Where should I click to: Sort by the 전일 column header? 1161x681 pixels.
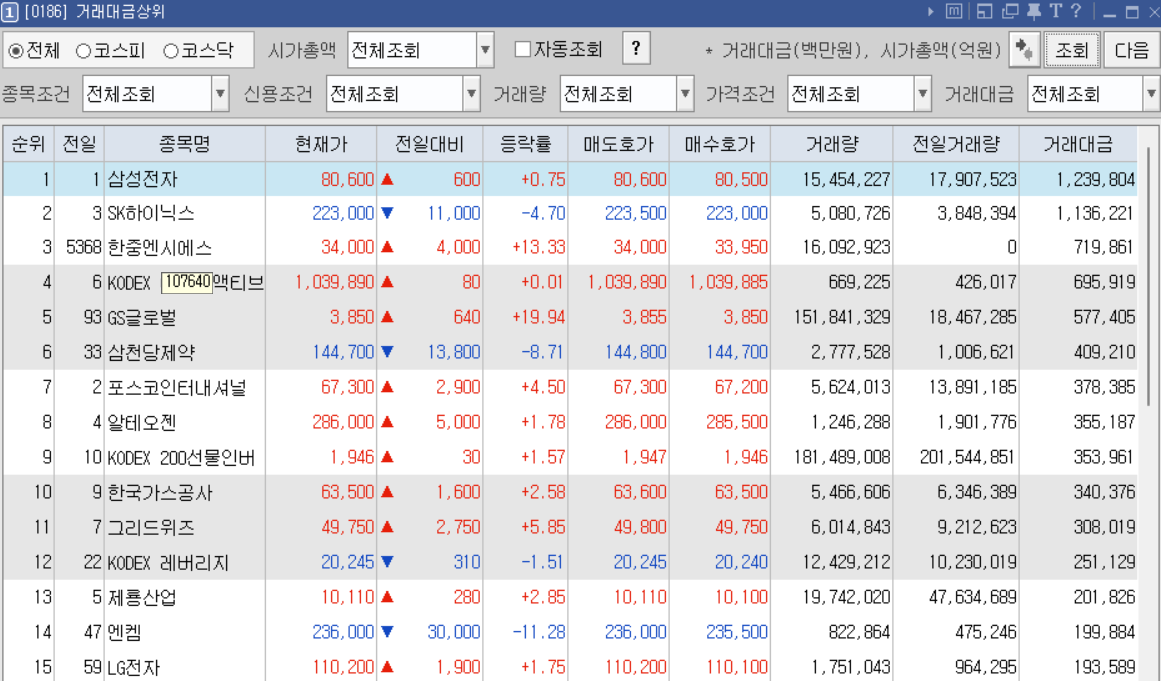point(79,144)
